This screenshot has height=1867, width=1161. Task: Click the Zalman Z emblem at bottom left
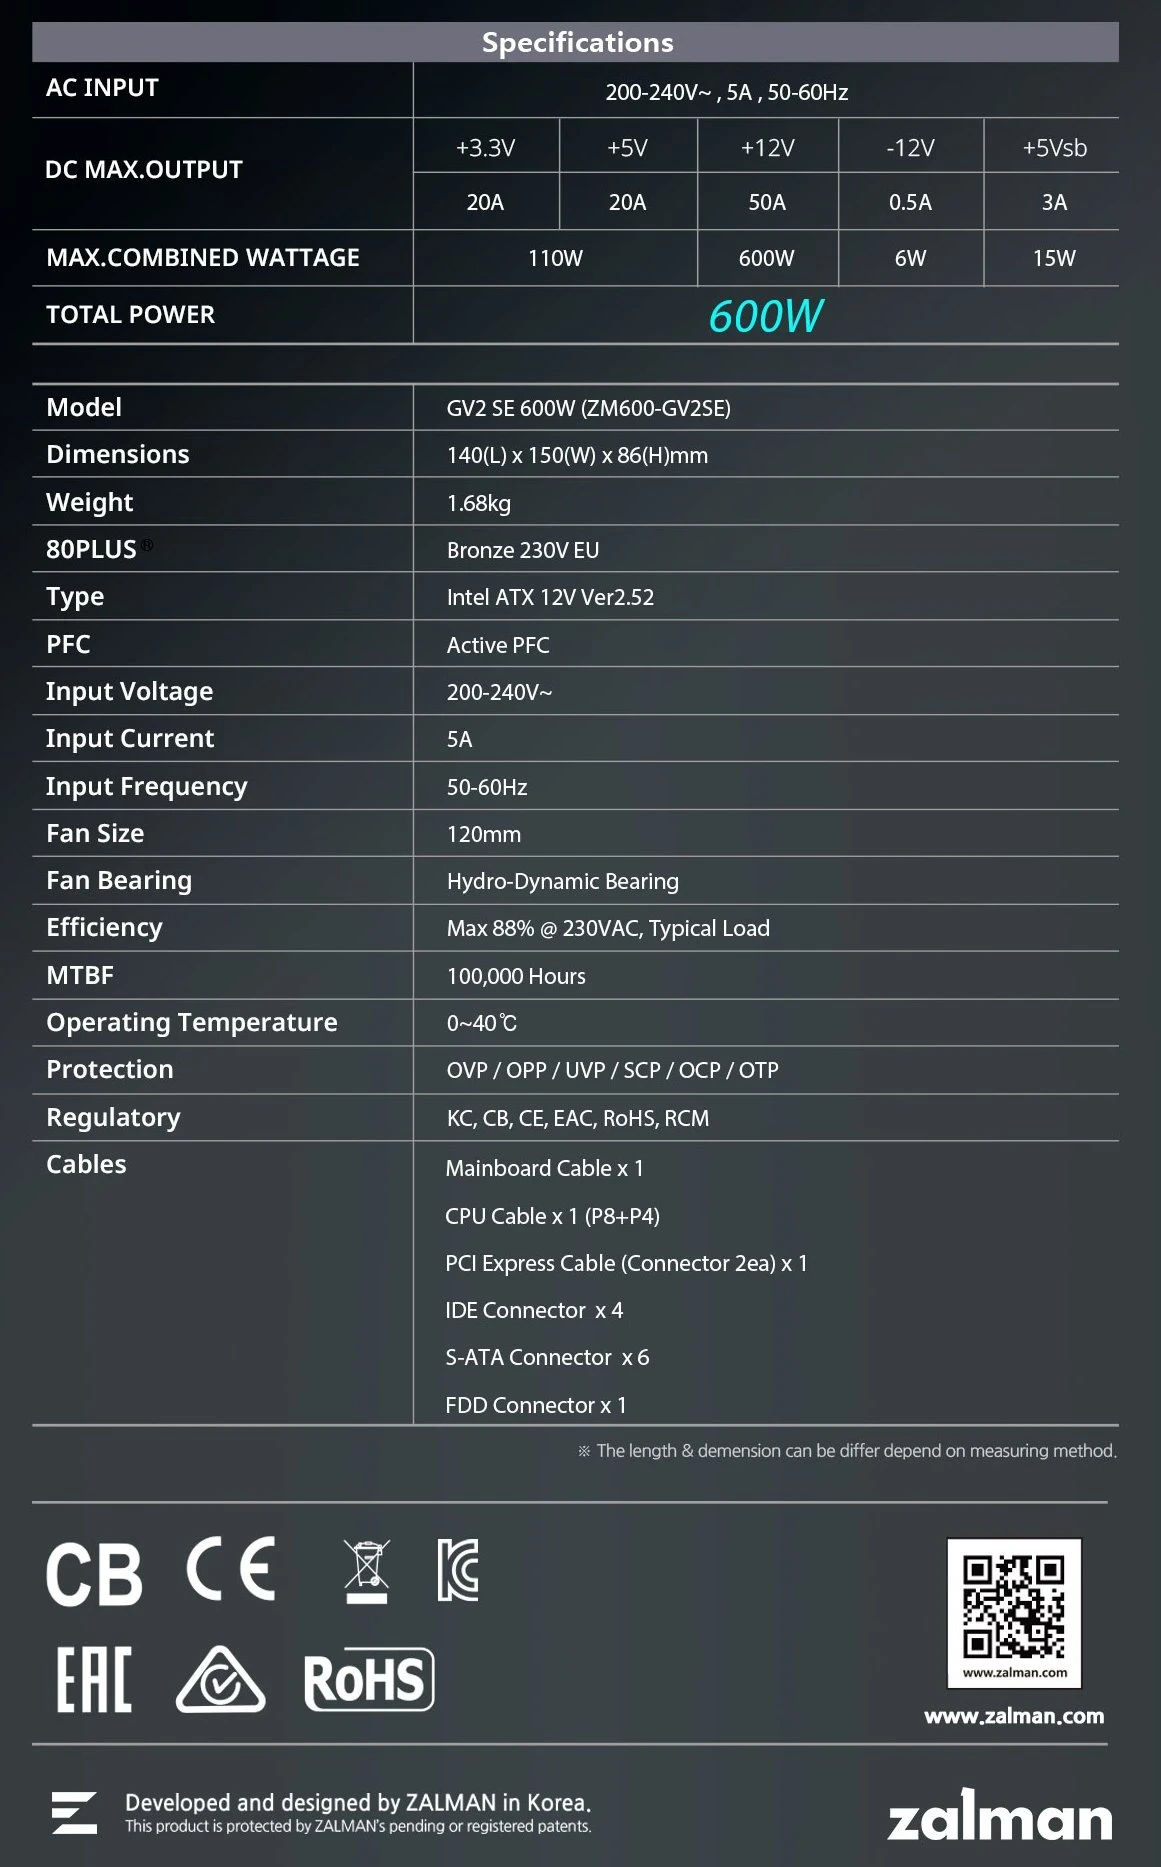coord(75,1813)
